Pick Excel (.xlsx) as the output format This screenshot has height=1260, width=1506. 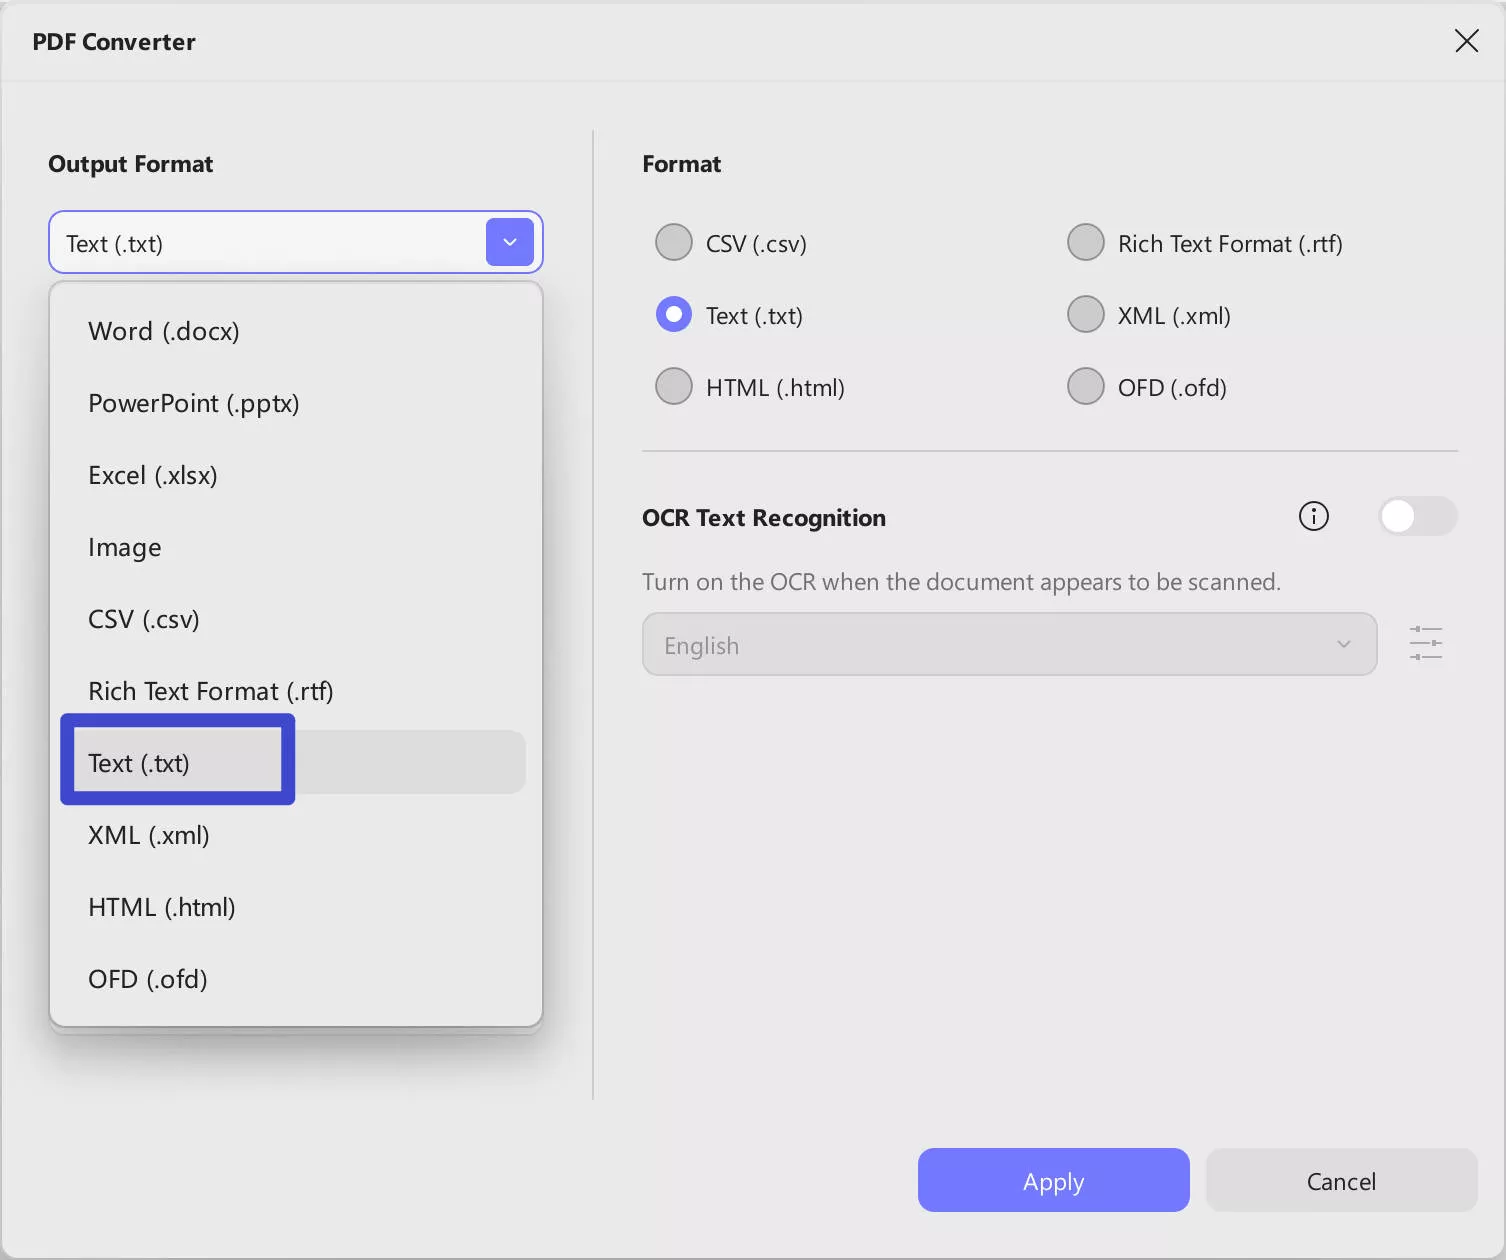tap(152, 475)
